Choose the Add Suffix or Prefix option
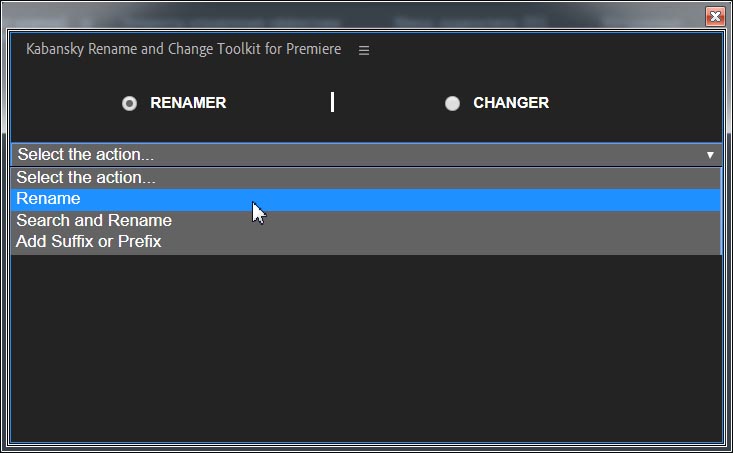The width and height of the screenshot is (733, 453). (366, 242)
